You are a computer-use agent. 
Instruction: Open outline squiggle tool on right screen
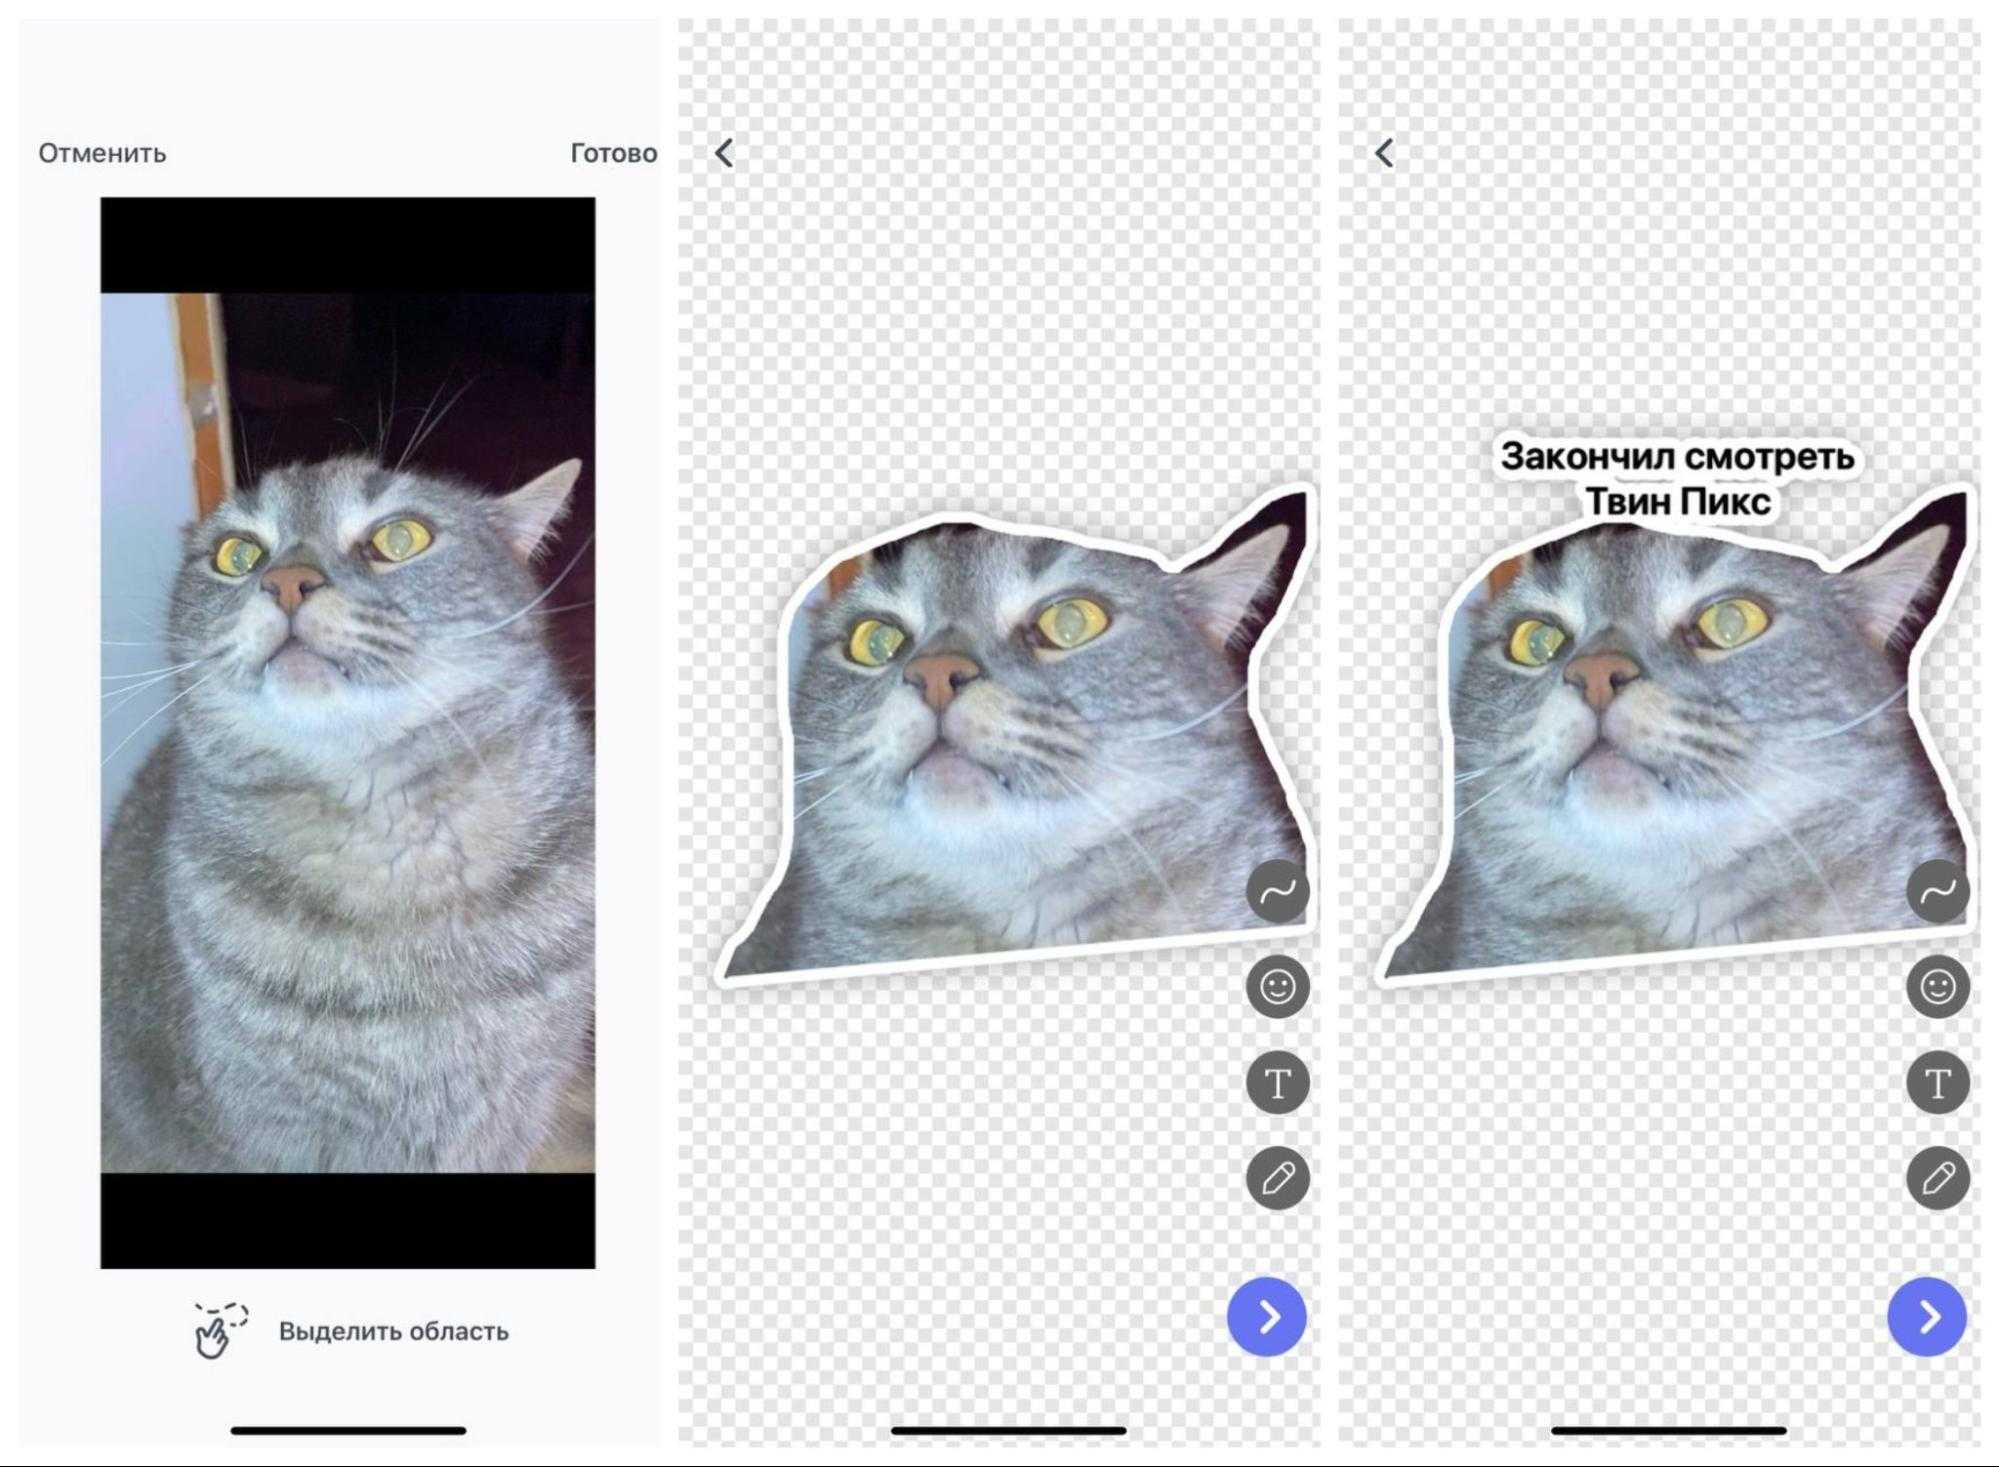click(1937, 891)
